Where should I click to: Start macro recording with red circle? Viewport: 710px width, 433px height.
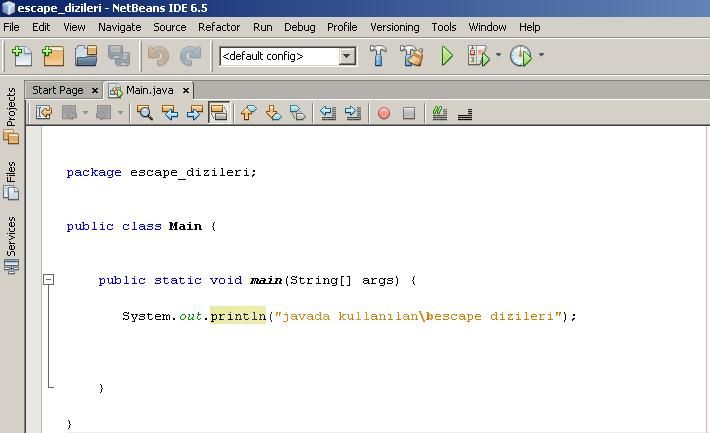click(x=384, y=113)
